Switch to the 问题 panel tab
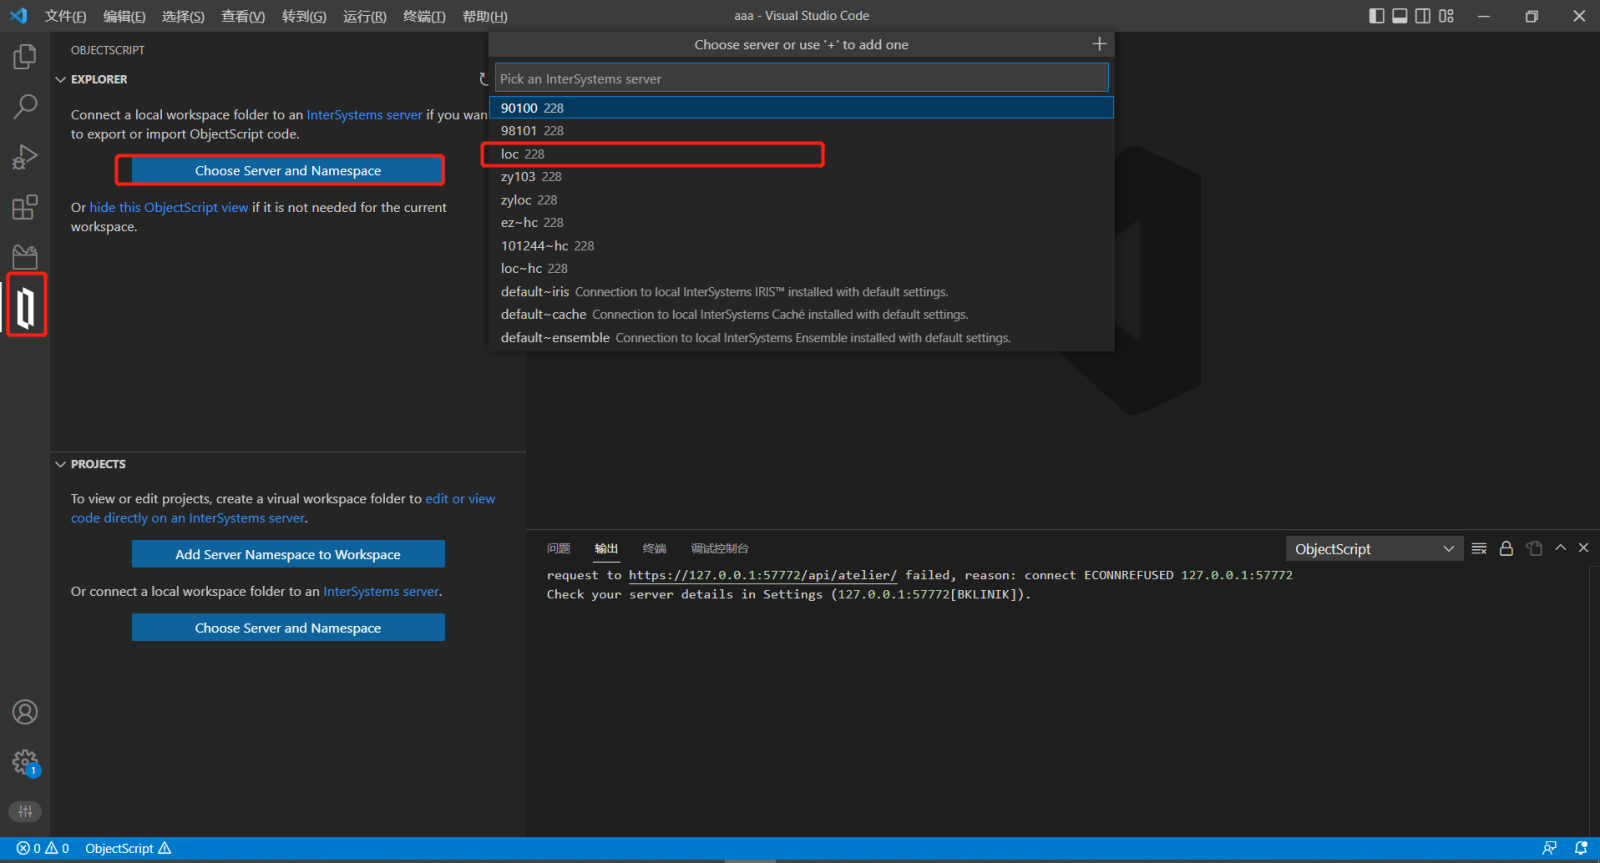 558,548
